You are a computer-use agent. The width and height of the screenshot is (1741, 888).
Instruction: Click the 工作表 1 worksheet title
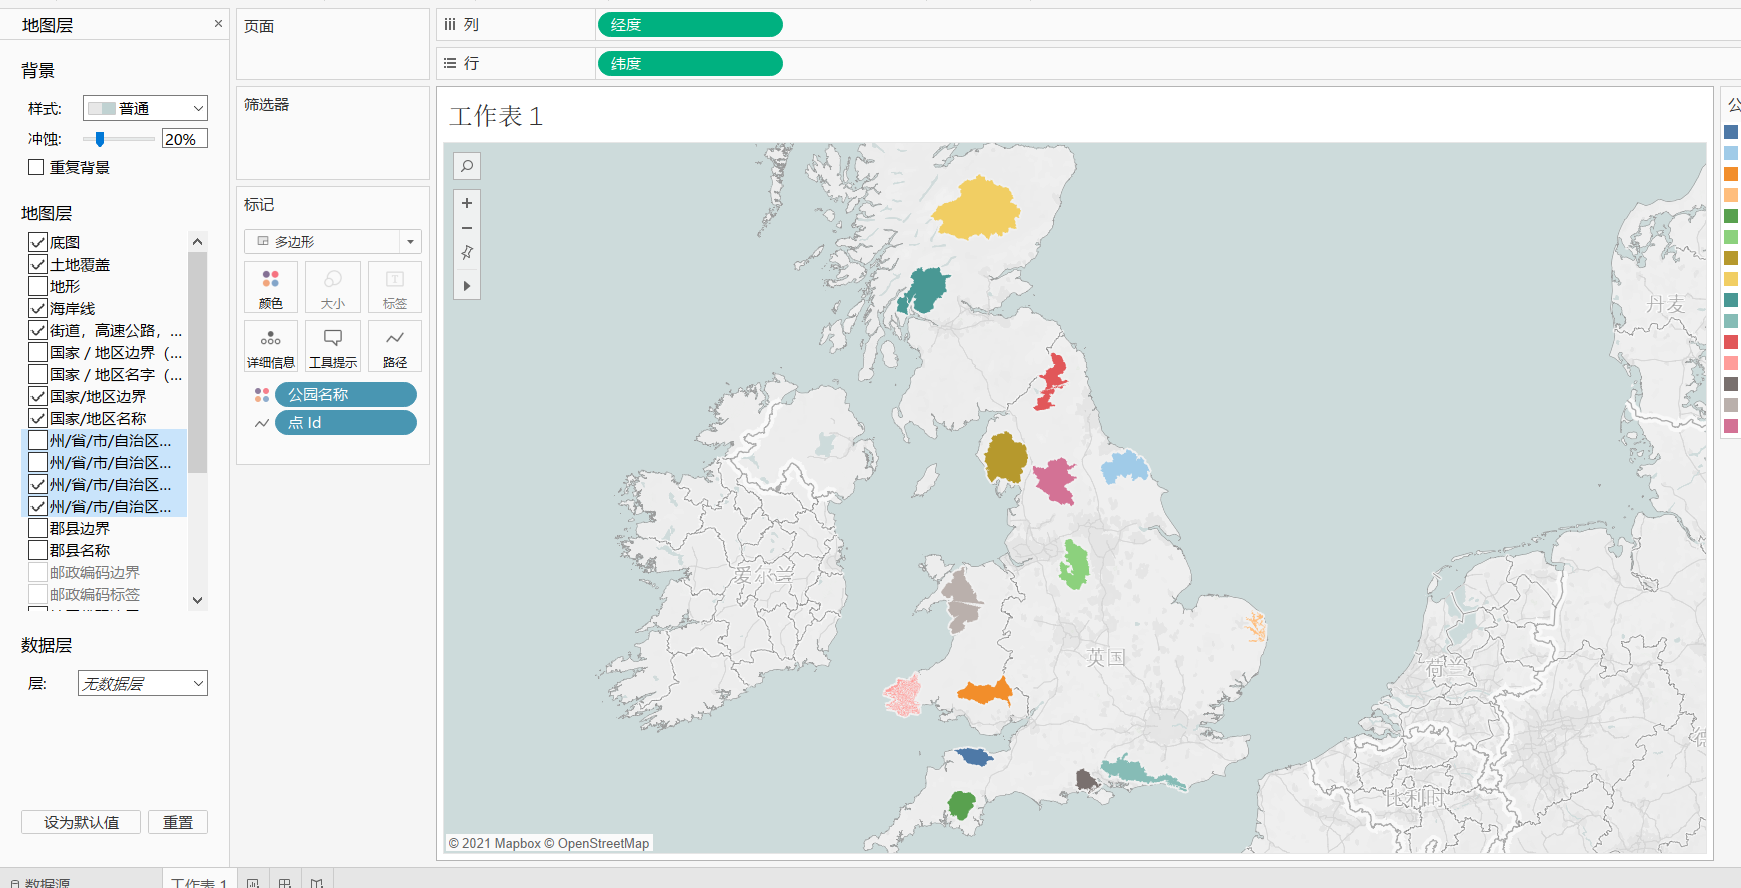496,116
